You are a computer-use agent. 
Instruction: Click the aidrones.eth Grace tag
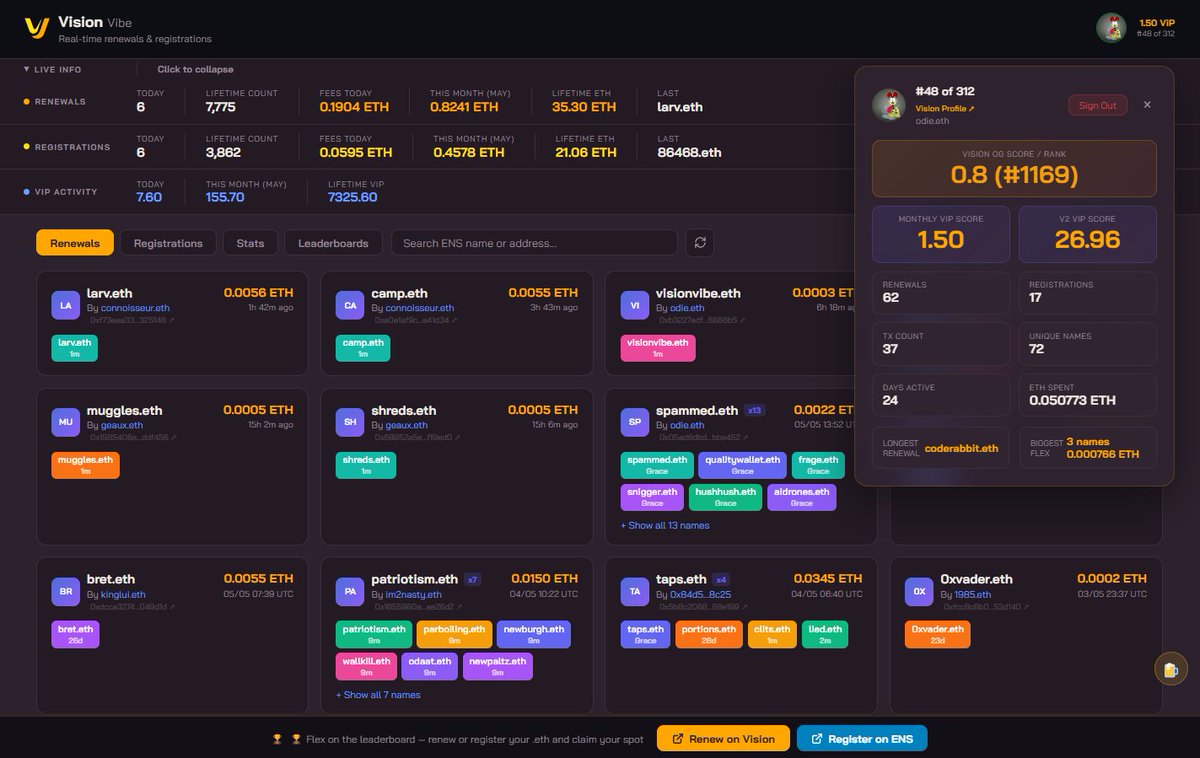point(802,497)
